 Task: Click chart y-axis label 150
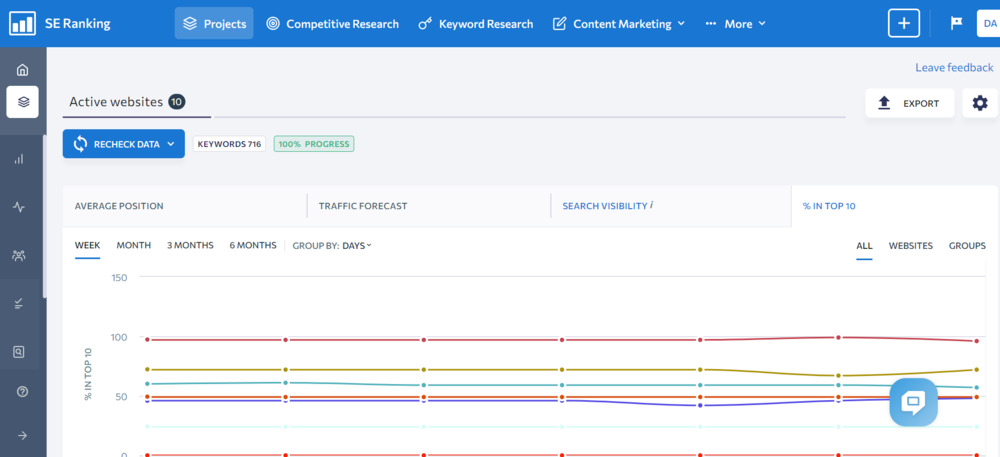(119, 278)
